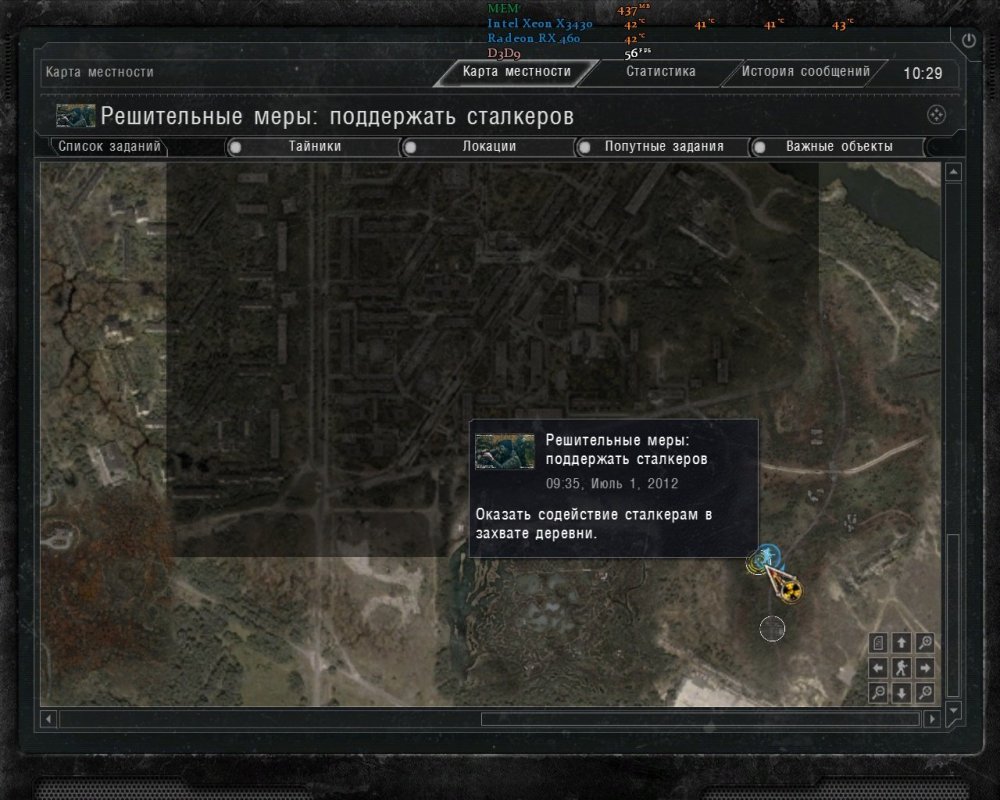Image resolution: width=1000 pixels, height=800 pixels.
Task: Click the D3D9 FPS overlay readout
Action: click(569, 54)
